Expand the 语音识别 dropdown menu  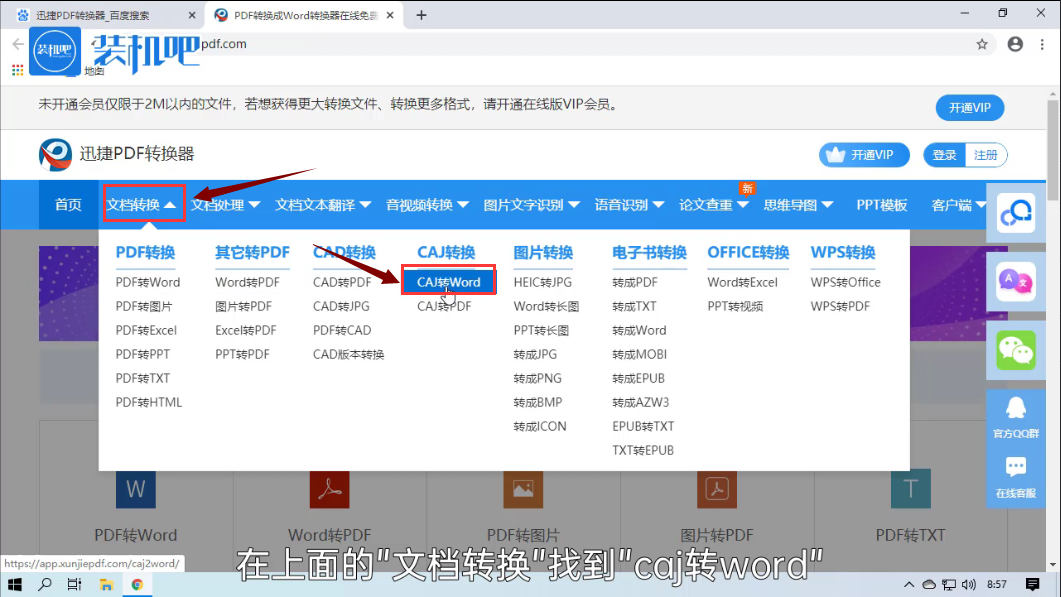[x=628, y=205]
